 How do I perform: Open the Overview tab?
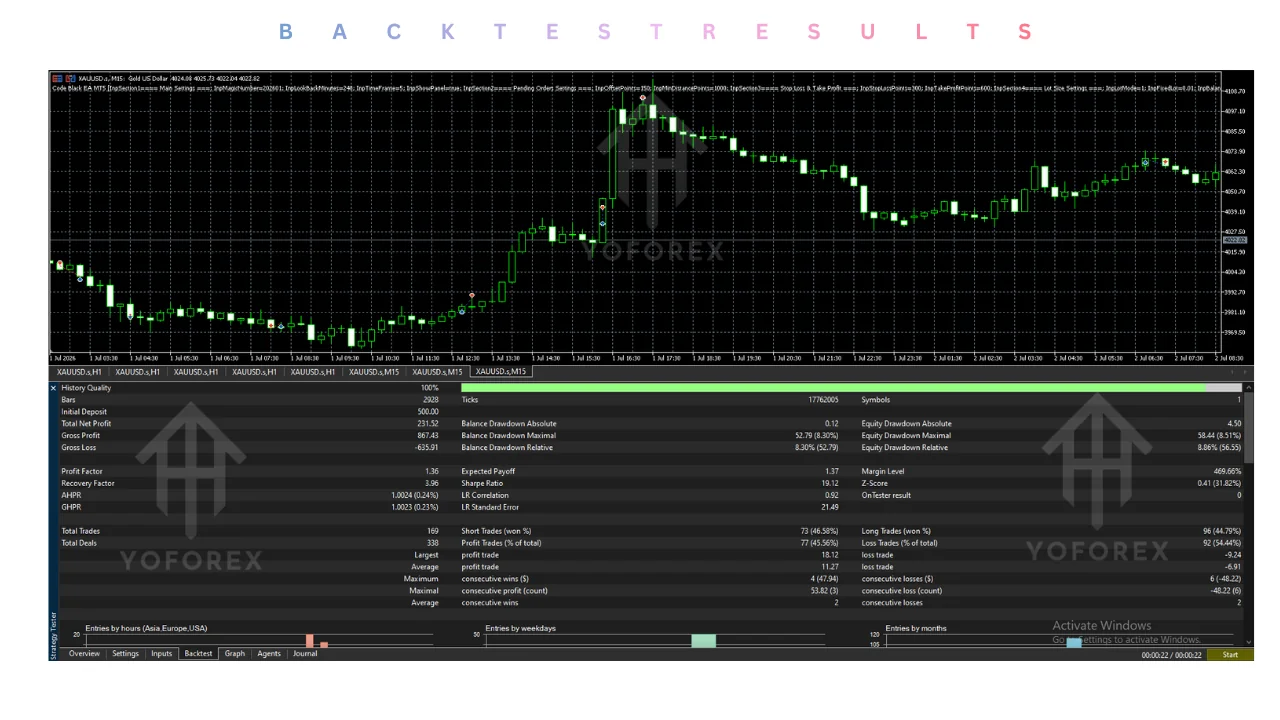pos(84,654)
